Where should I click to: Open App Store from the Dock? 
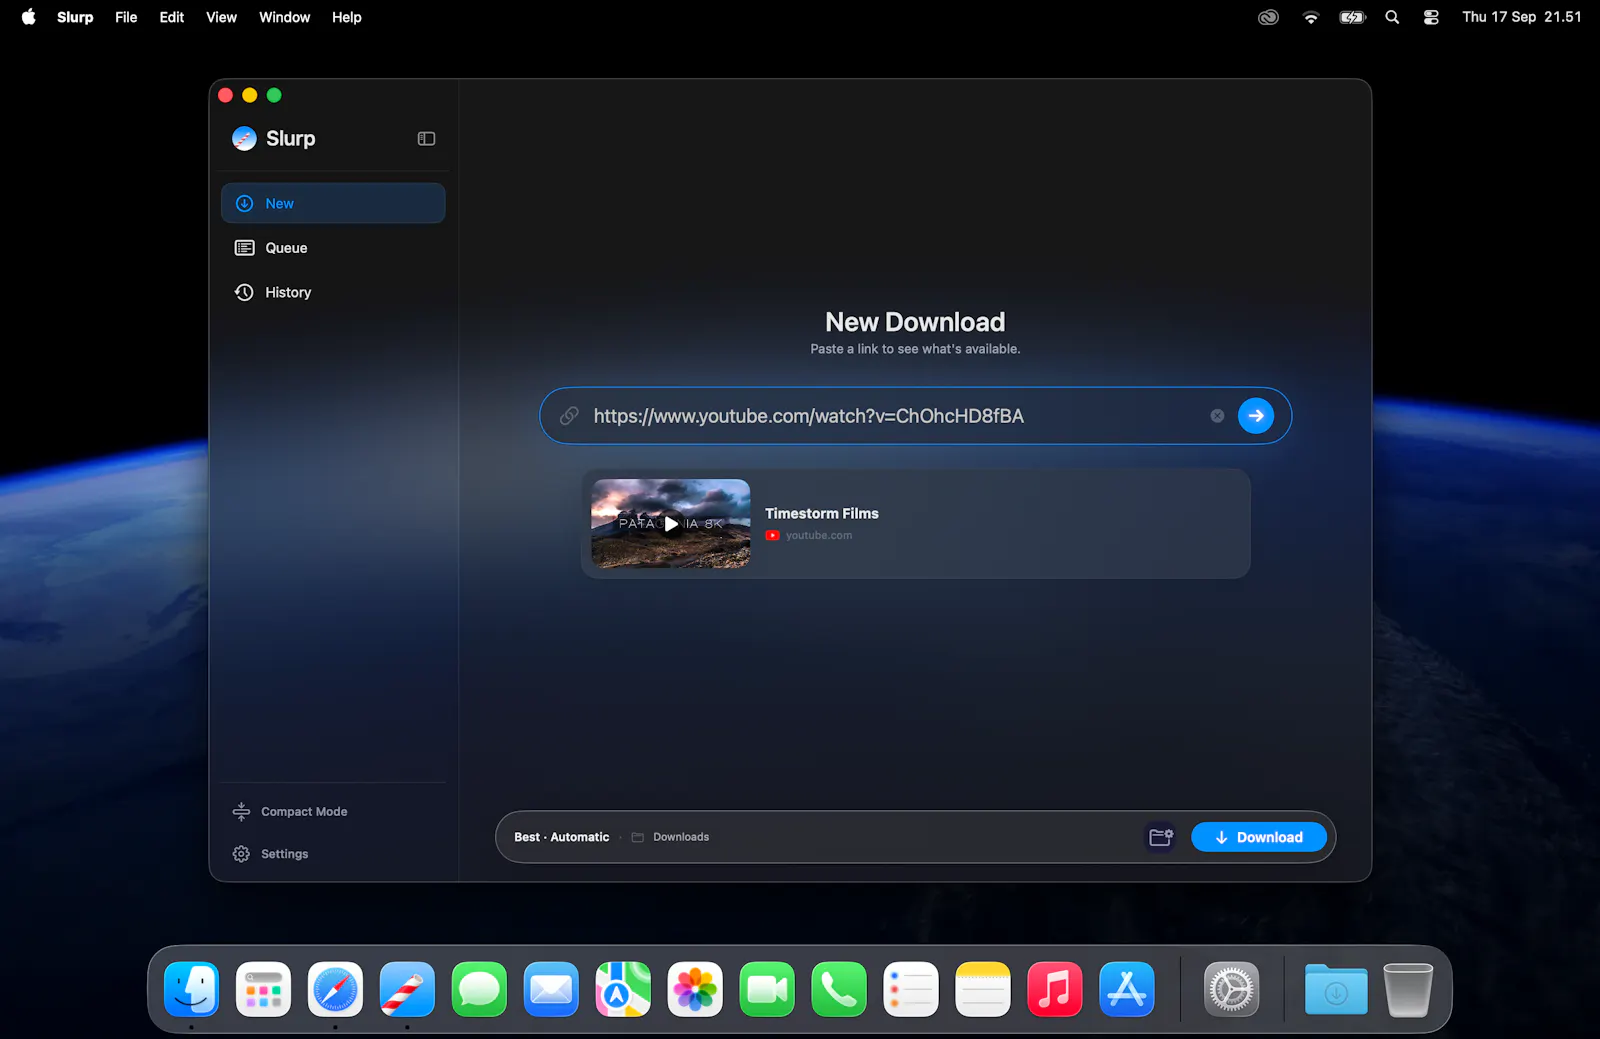click(1127, 990)
